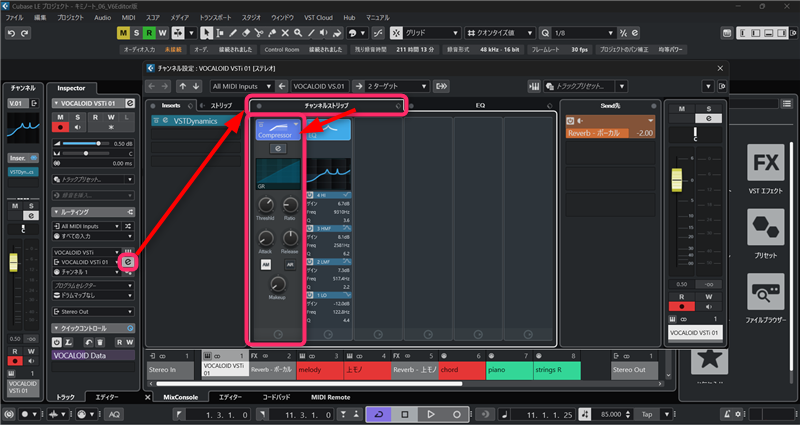Switch to the コードパッド tab
Viewport: 800px width, 425px height.
coord(276,397)
